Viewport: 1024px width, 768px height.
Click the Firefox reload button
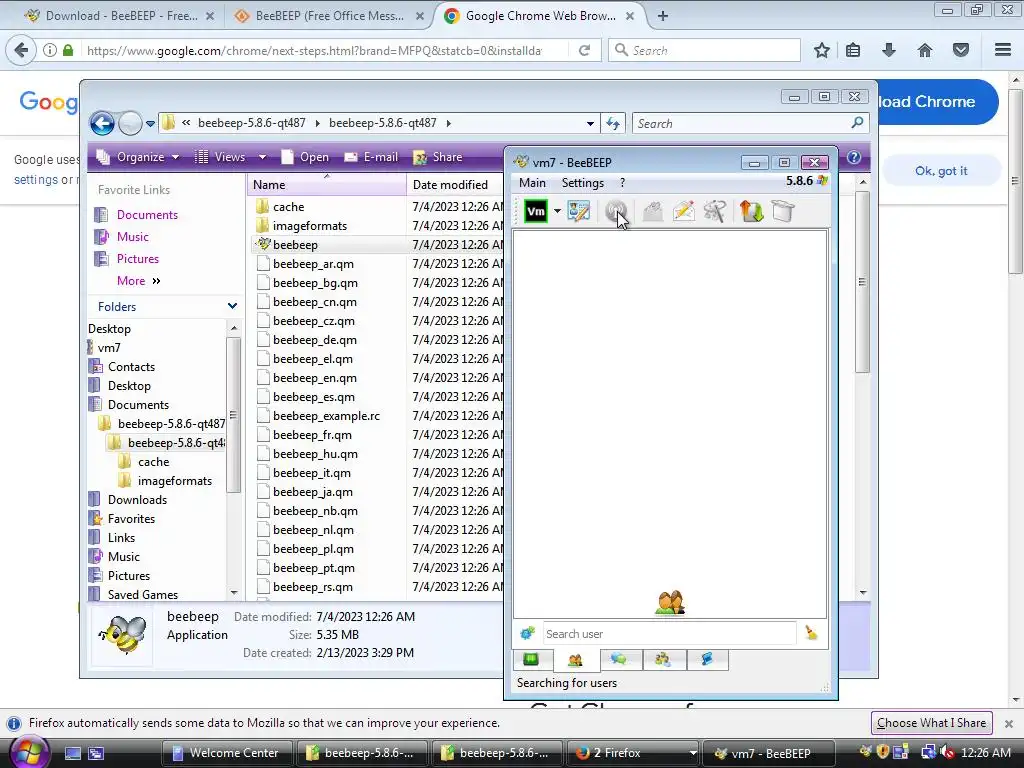point(584,50)
